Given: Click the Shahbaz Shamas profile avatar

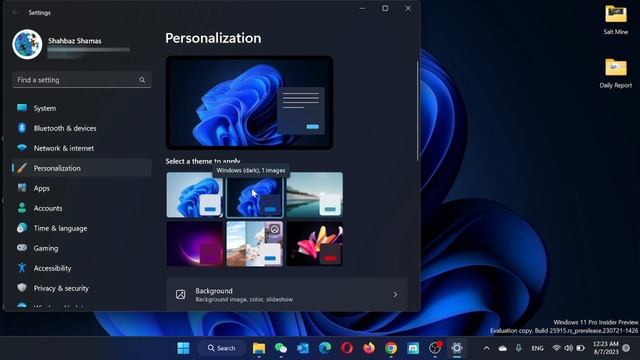Looking at the screenshot, I should pyautogui.click(x=27, y=44).
